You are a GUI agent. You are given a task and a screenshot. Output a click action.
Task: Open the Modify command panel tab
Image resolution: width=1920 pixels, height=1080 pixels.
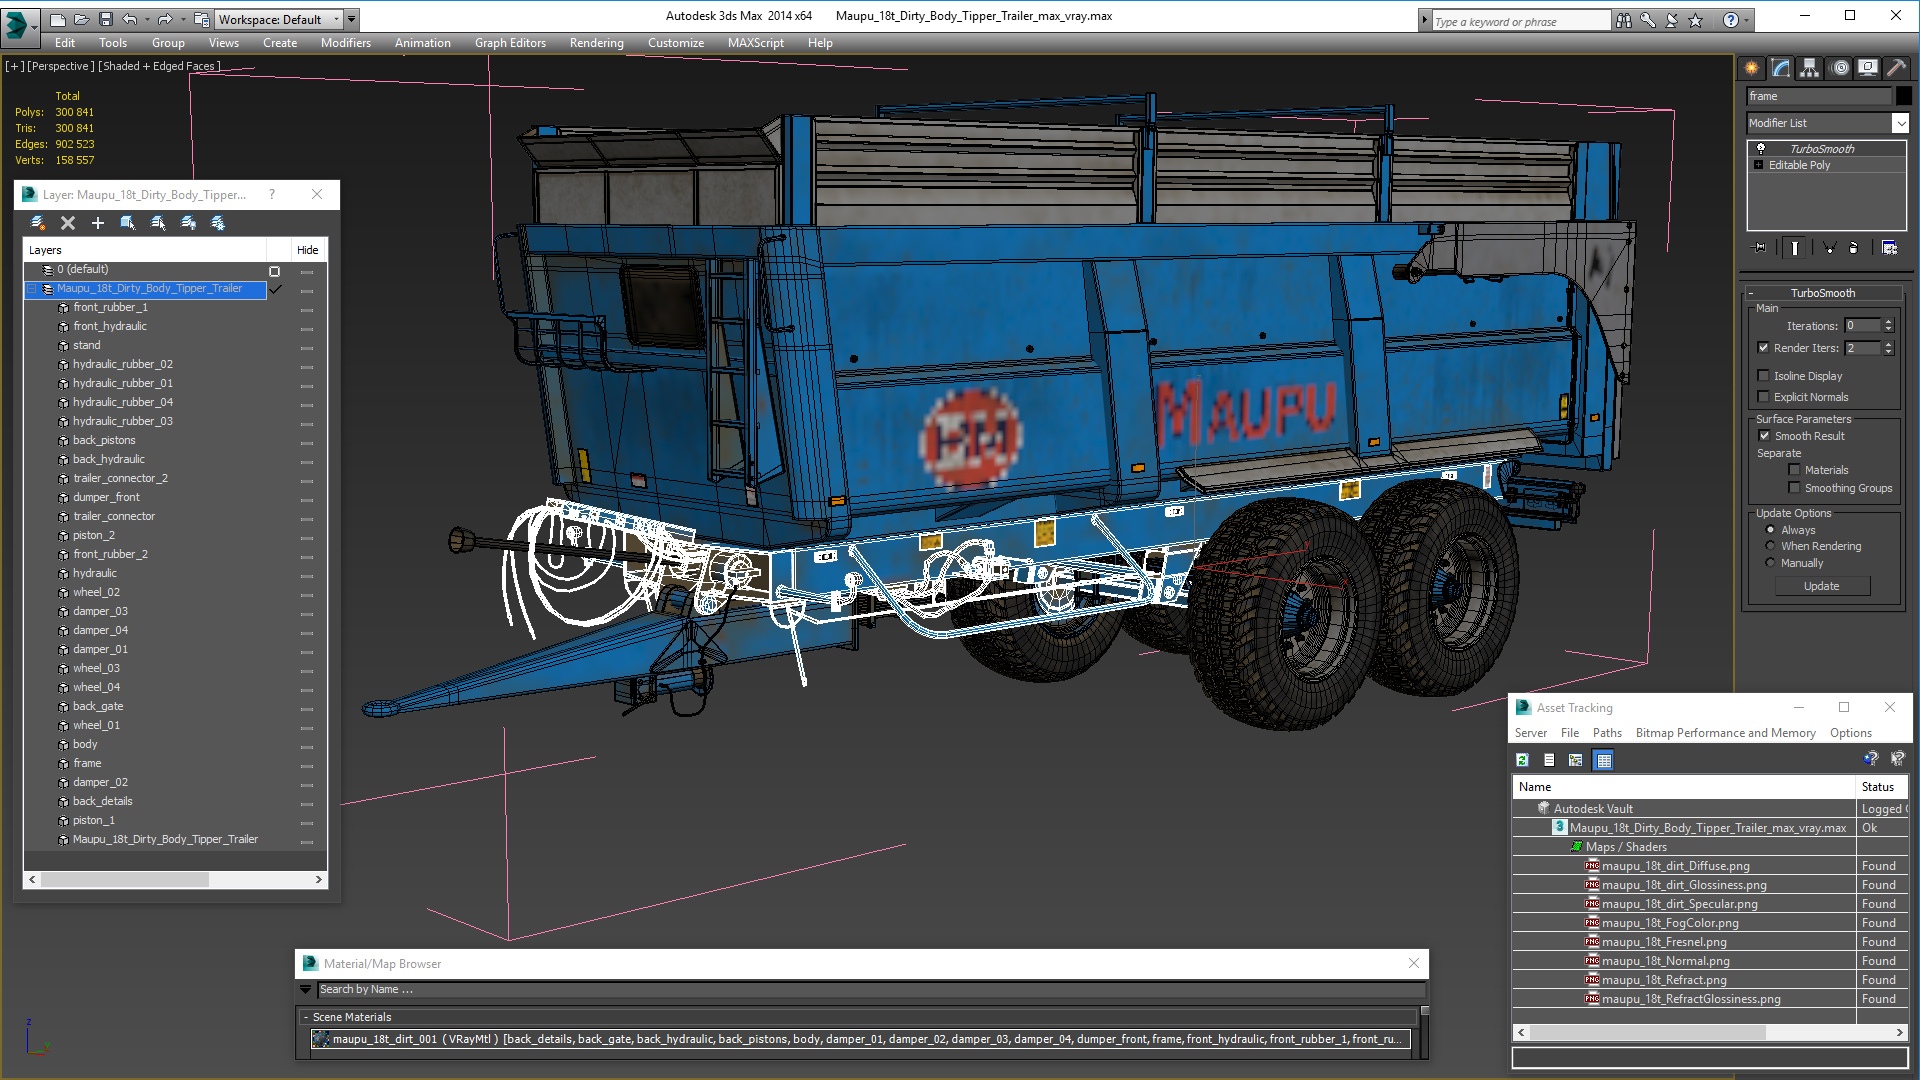point(1781,68)
